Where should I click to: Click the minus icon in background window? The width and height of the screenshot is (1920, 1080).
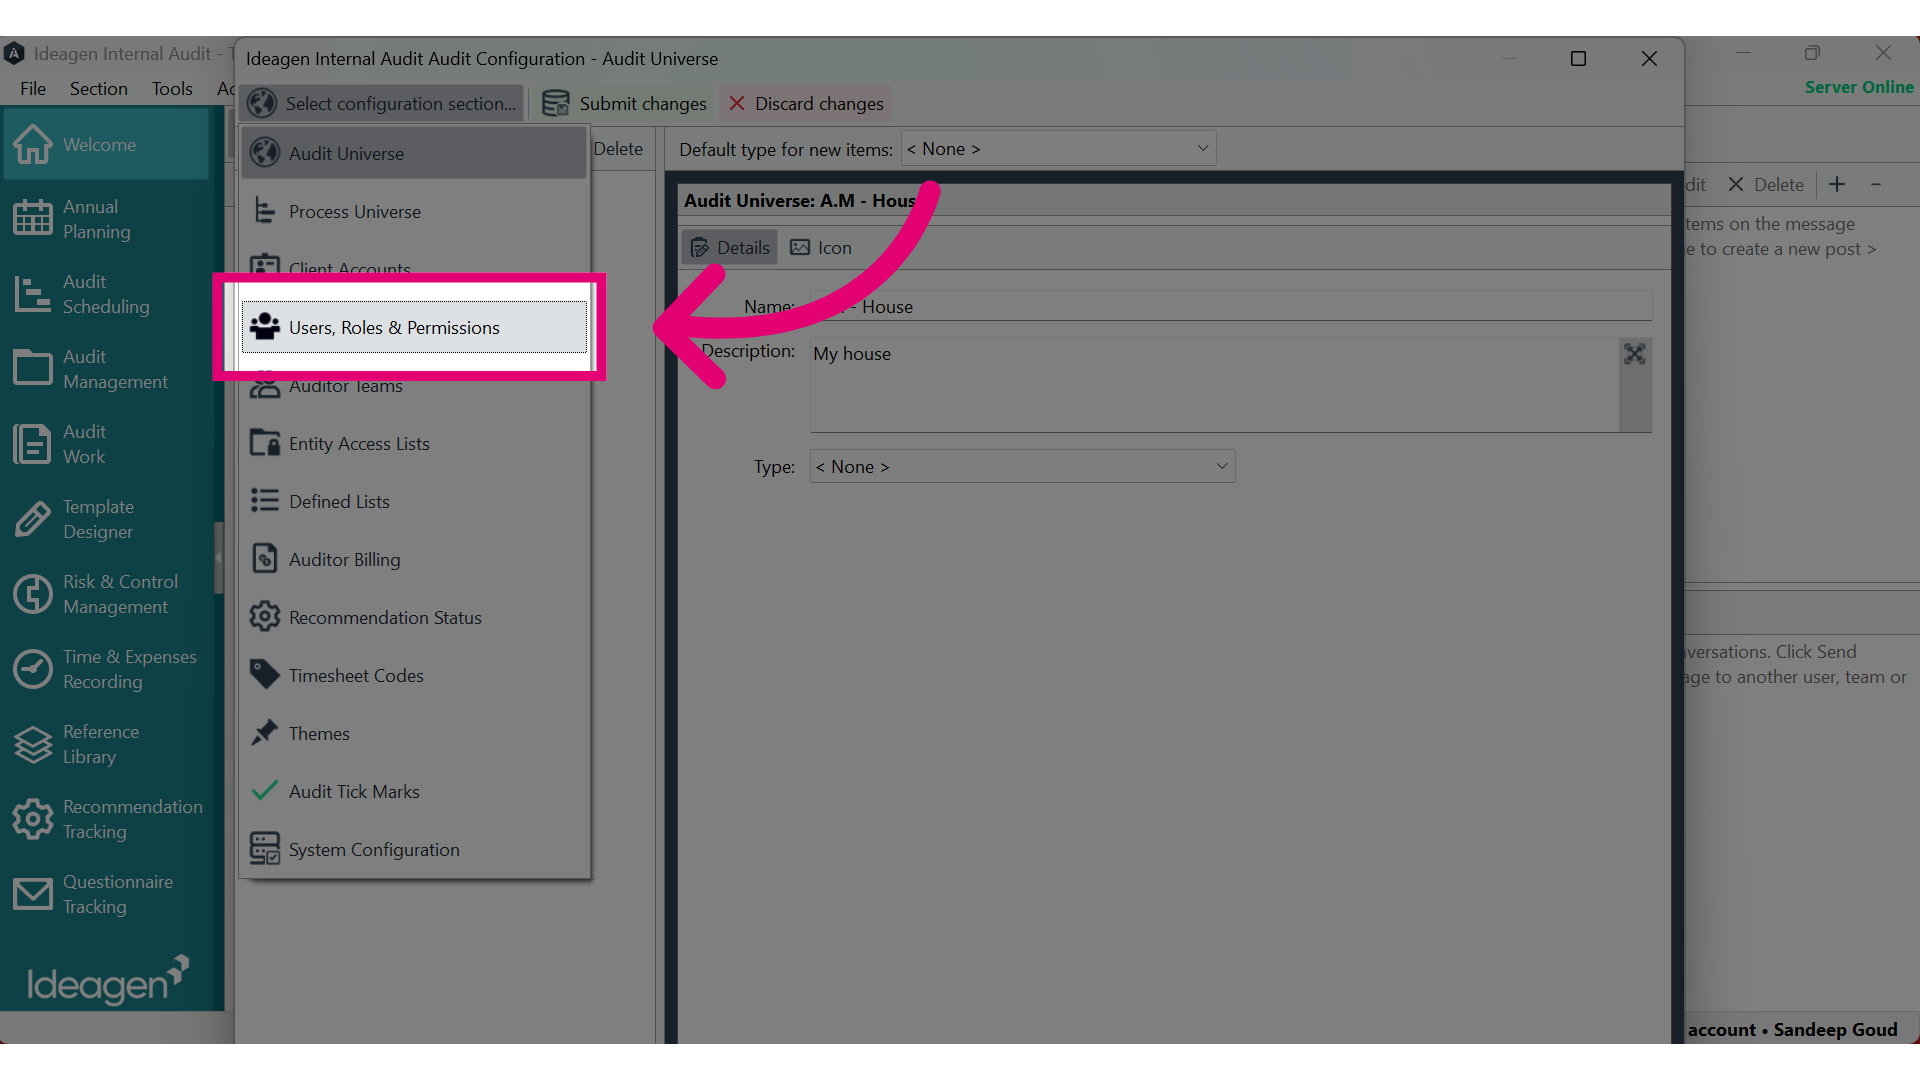tap(1876, 184)
